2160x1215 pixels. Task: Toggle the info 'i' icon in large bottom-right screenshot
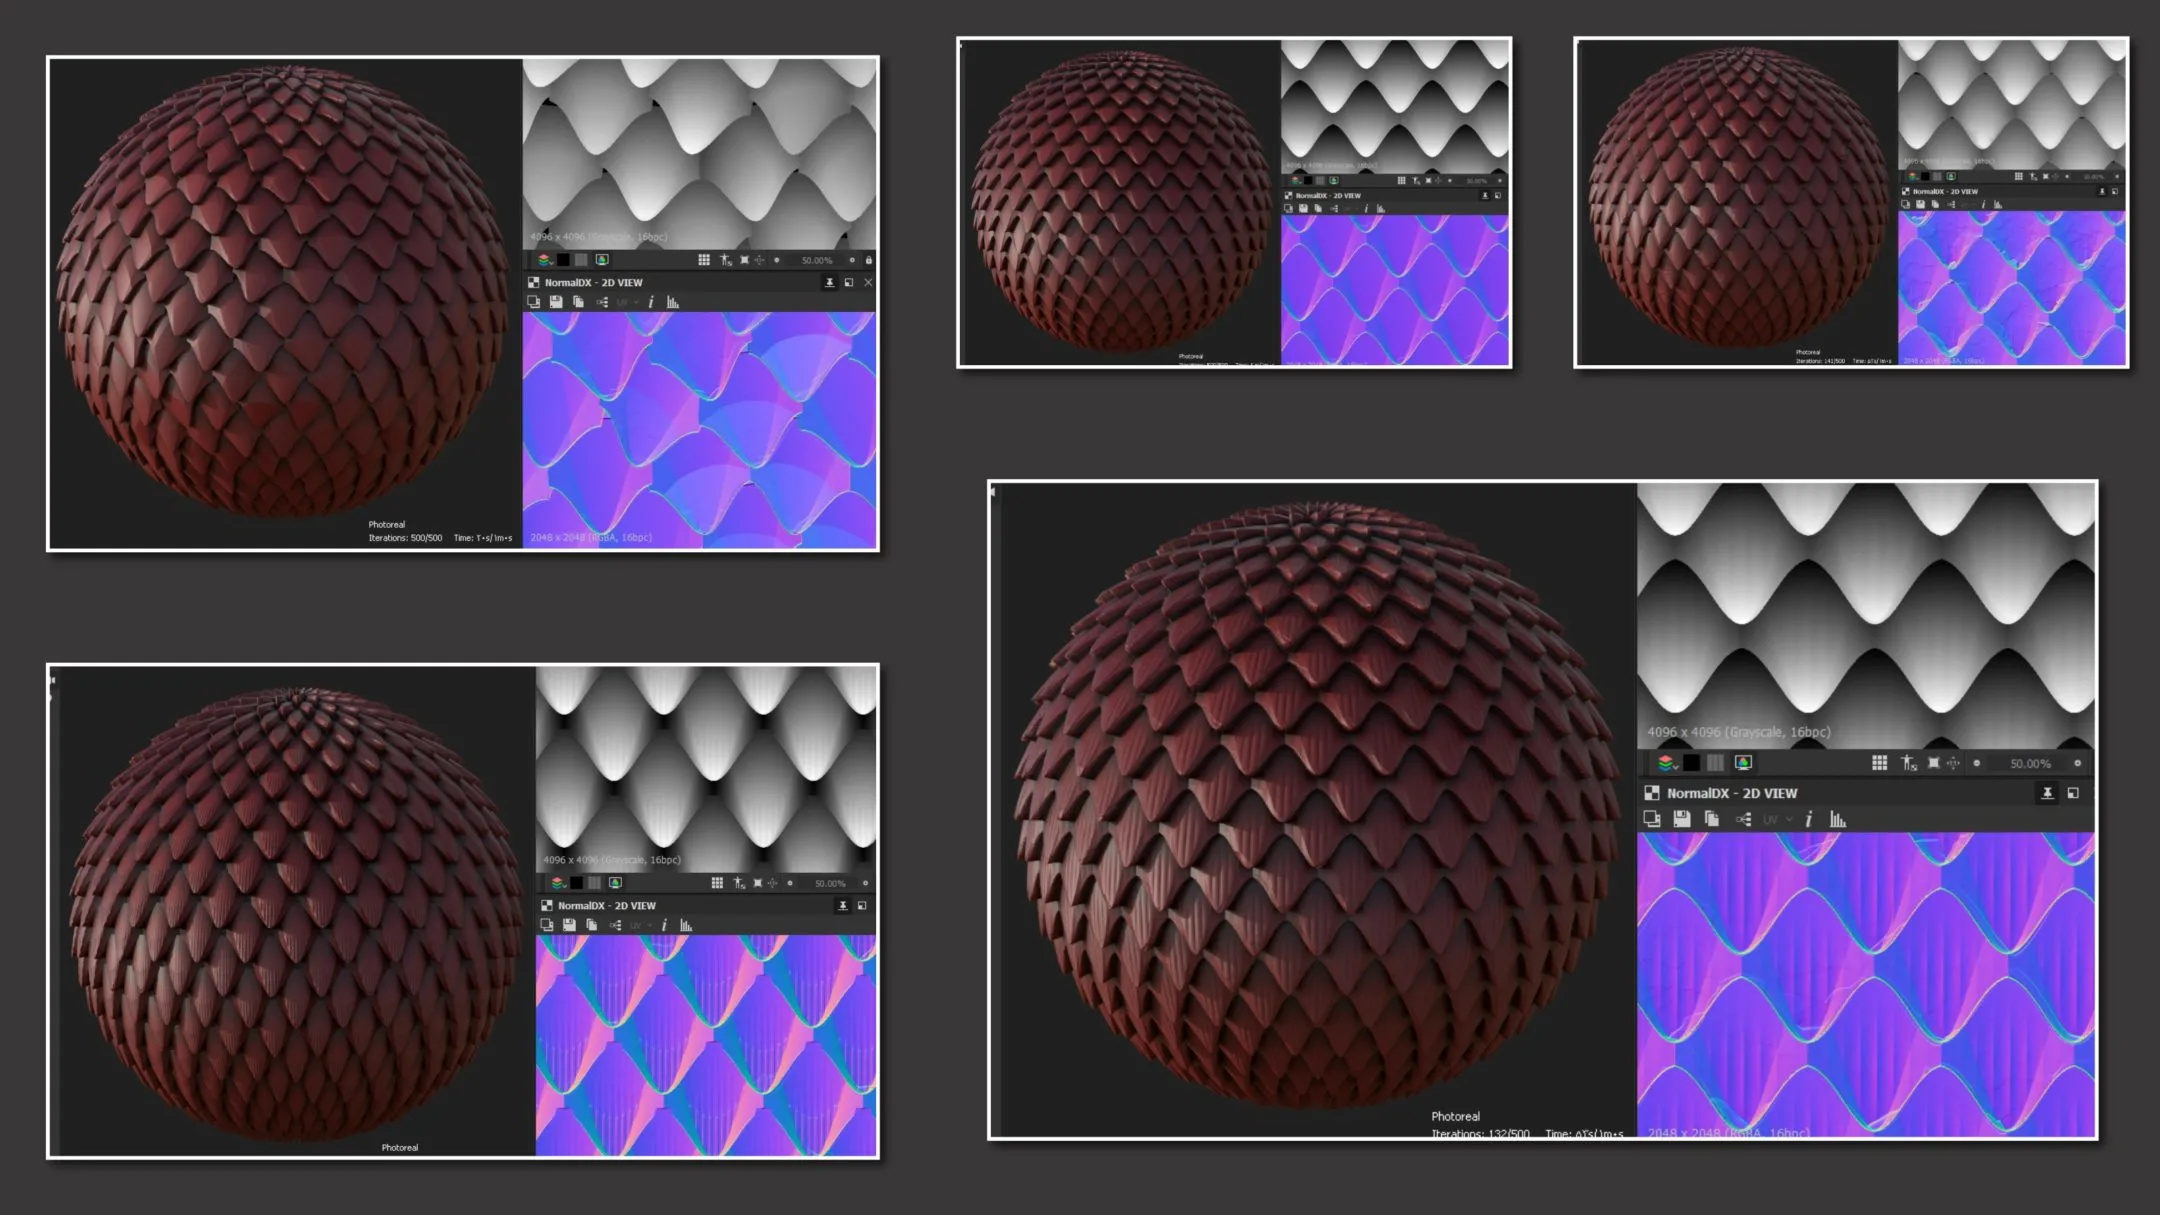click(x=1808, y=819)
